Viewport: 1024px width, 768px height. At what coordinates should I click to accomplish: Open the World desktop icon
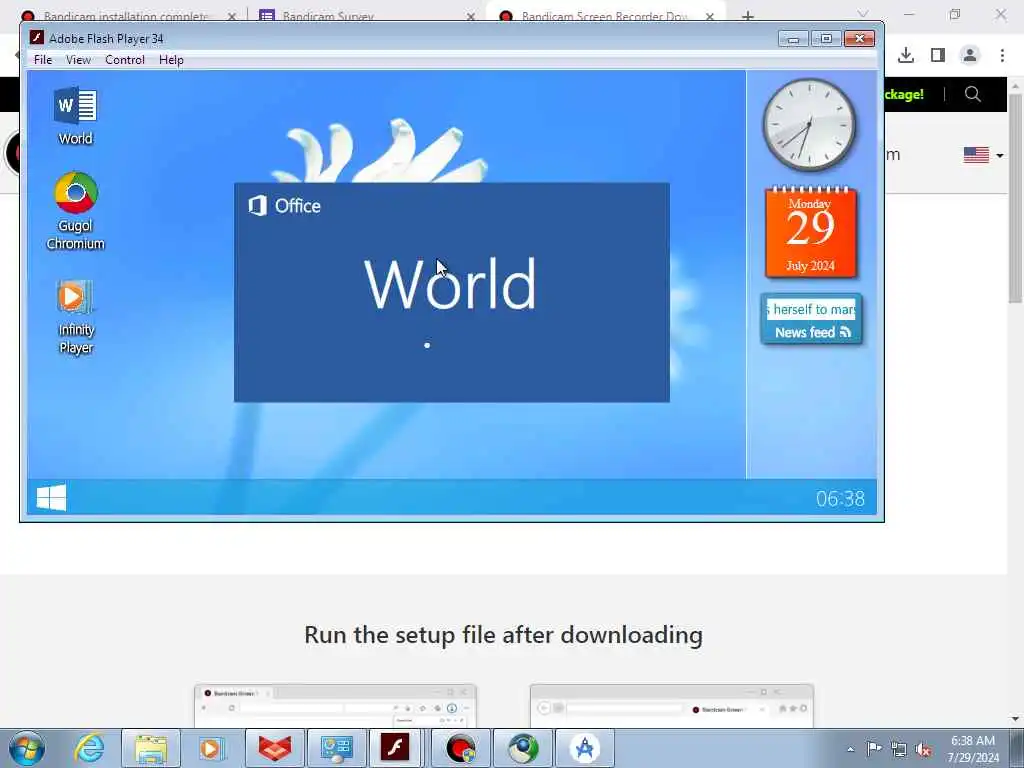coord(76,116)
